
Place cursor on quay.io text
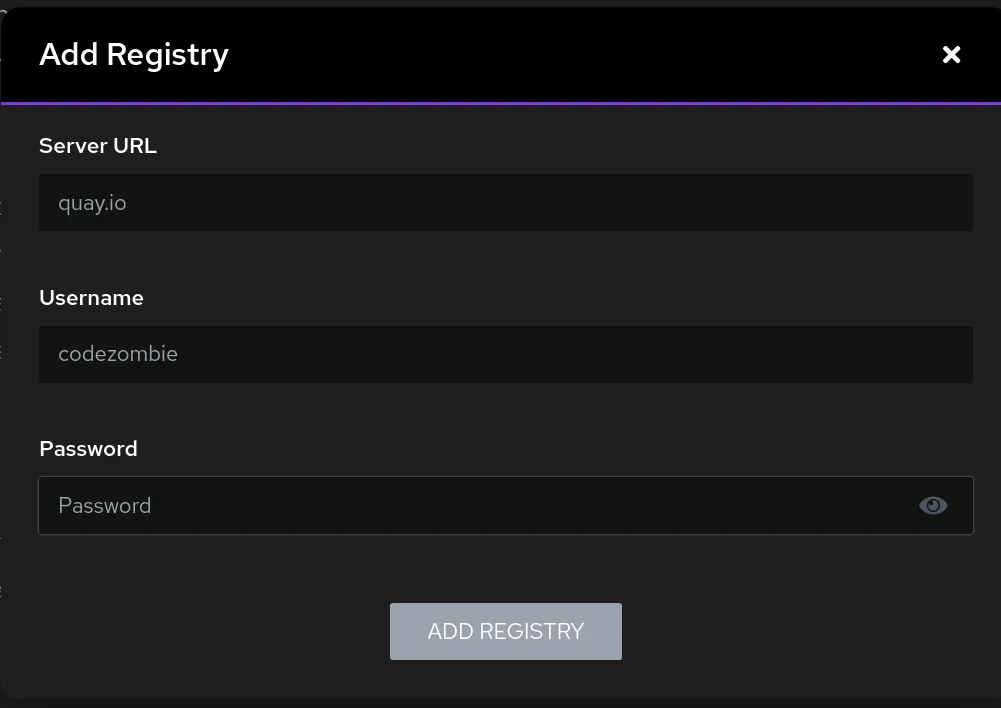click(92, 204)
